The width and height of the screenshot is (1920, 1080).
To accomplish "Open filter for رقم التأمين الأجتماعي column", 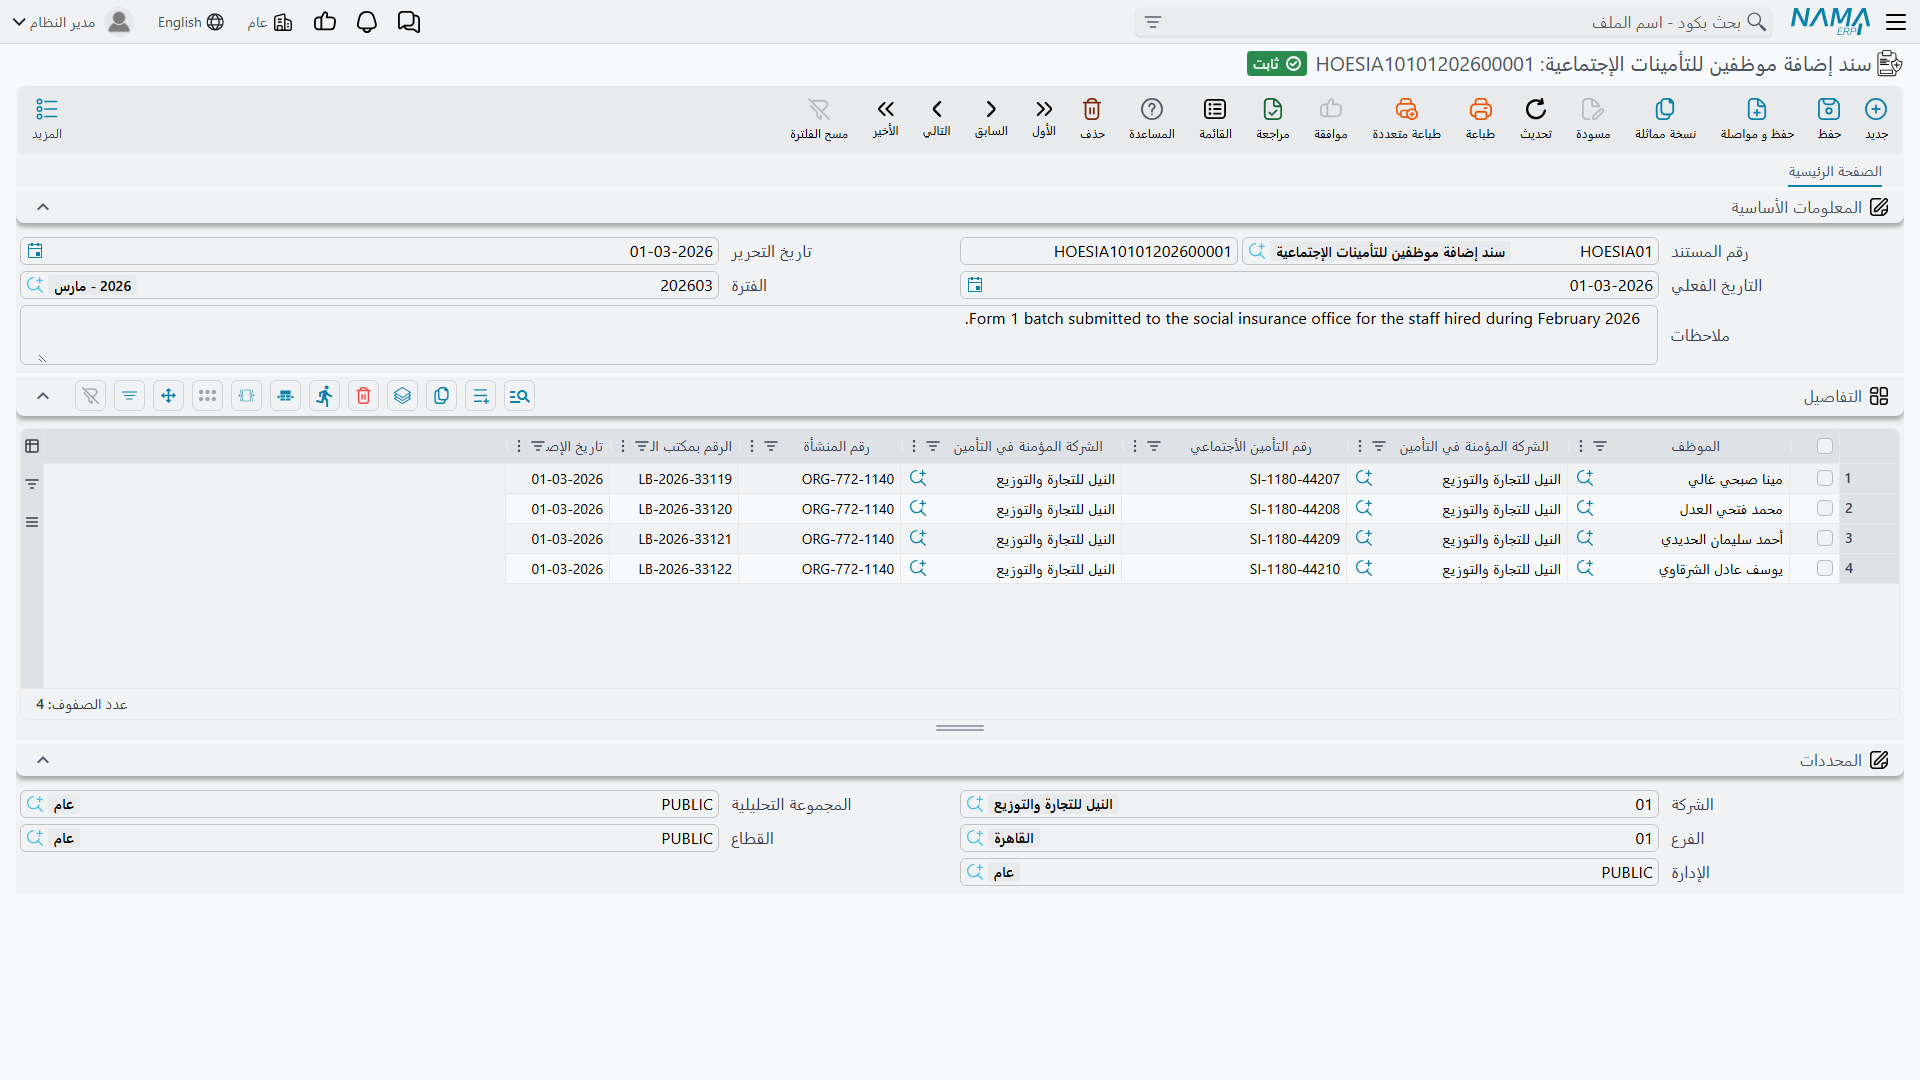I will click(x=1154, y=446).
